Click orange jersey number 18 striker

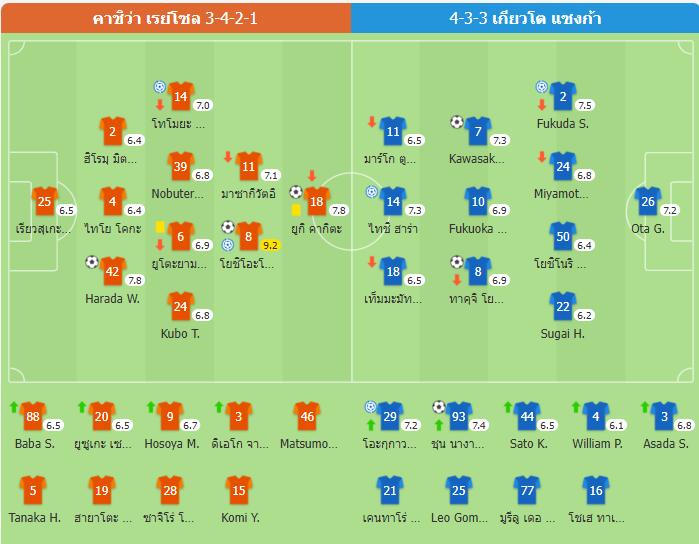[317, 201]
